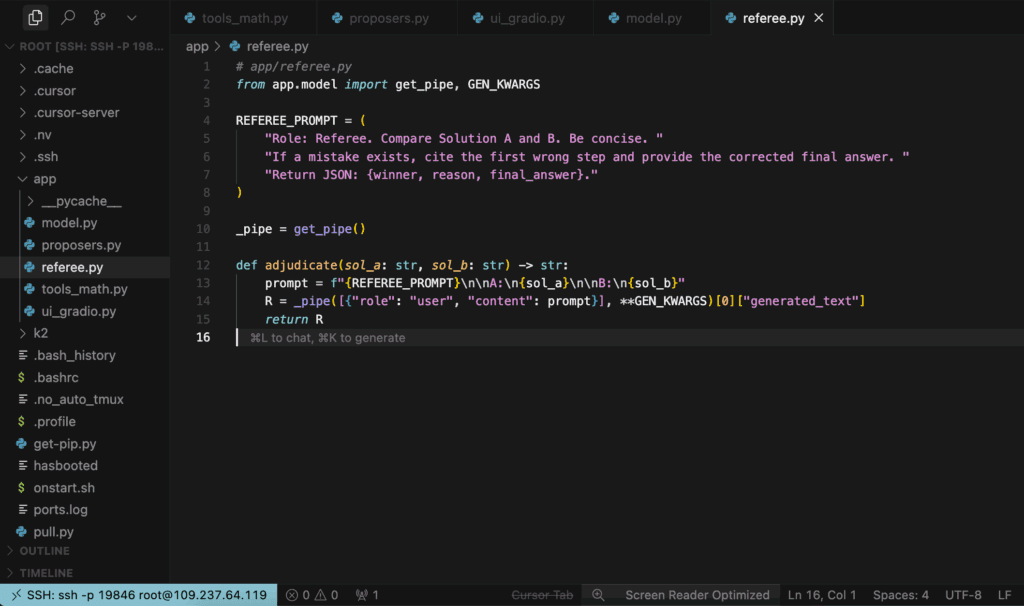Expand the TIMELINE section
Viewport: 1024px width, 606px height.
pyautogui.click(x=46, y=573)
